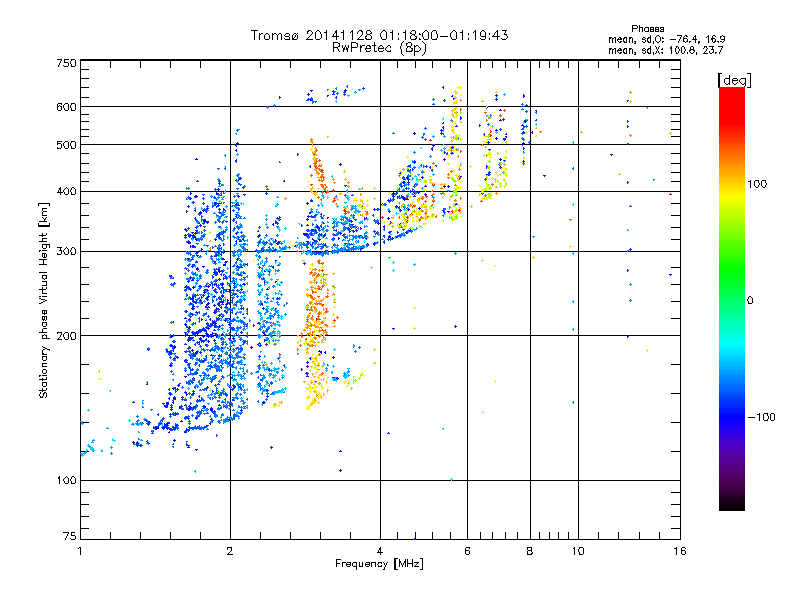The height and width of the screenshot is (600, 800).
Task: Click the colorbar tick label "0"
Action: coord(750,301)
